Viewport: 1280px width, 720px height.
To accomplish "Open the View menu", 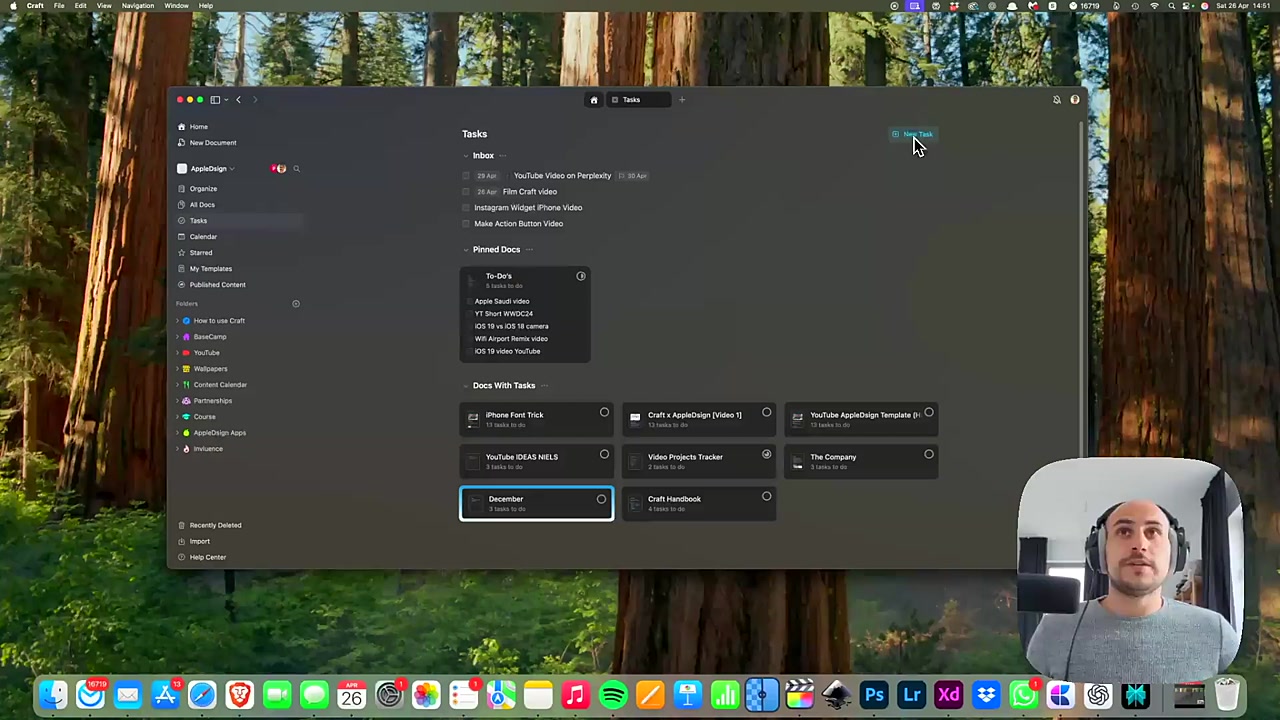I will point(104,6).
